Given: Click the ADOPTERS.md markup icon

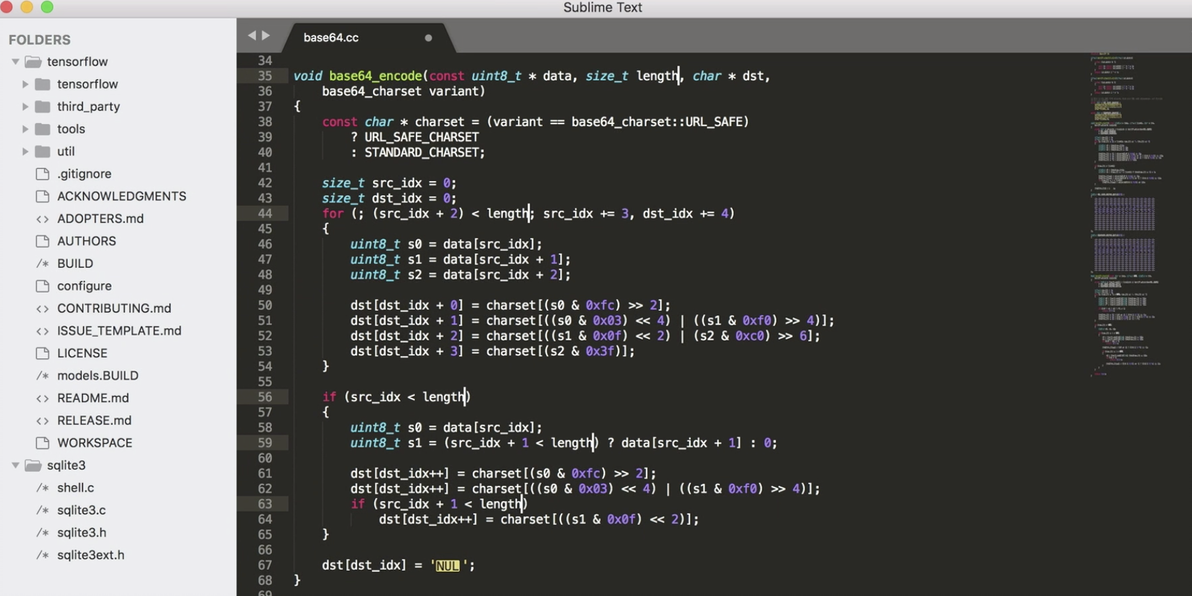Looking at the screenshot, I should pyautogui.click(x=43, y=219).
